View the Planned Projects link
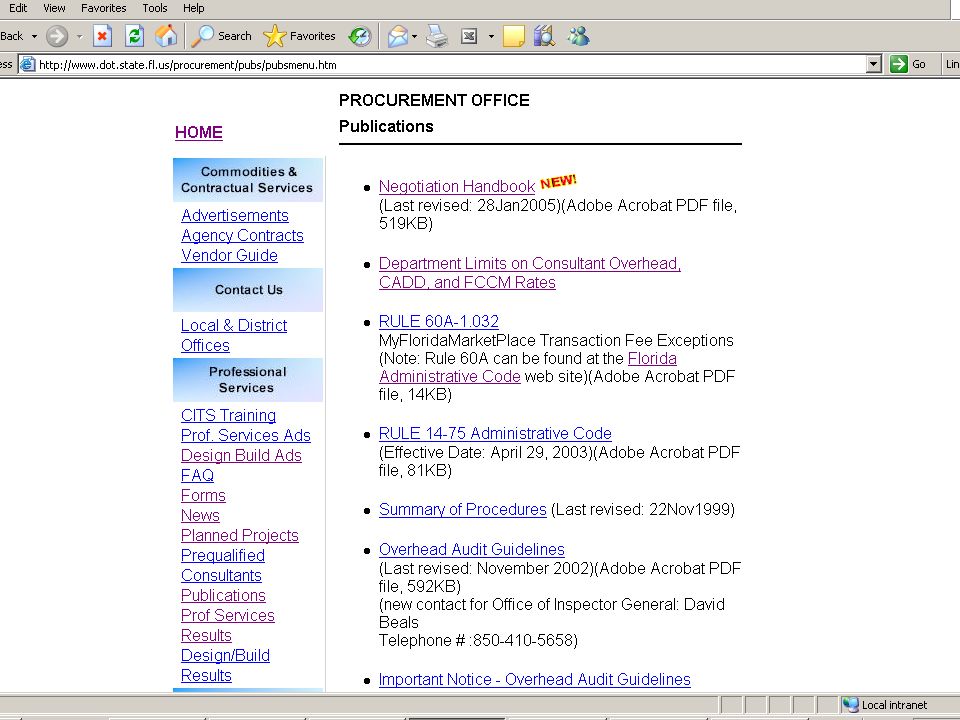Image resolution: width=960 pixels, height=720 pixels. tap(240, 535)
